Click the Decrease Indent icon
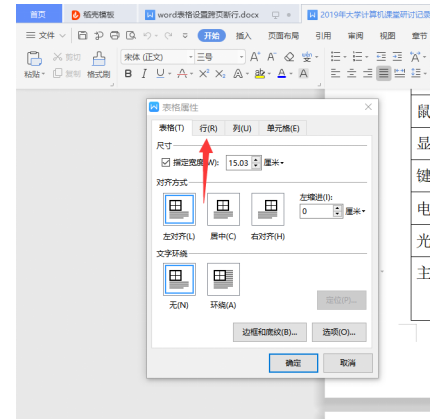The image size is (438, 420). (381, 57)
